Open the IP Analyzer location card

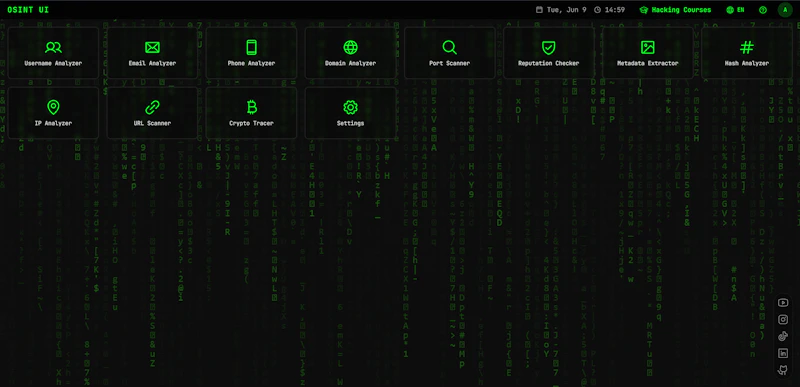53,113
